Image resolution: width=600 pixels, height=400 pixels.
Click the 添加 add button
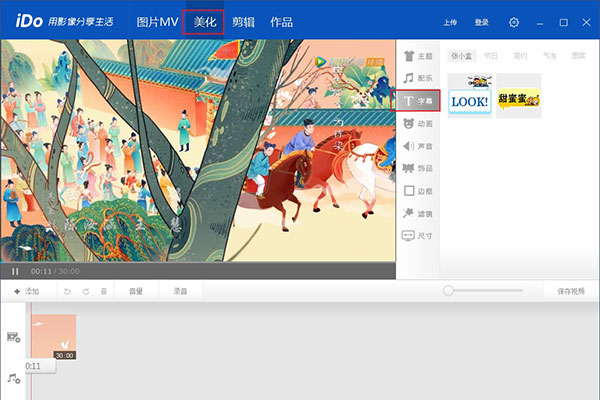pos(27,292)
